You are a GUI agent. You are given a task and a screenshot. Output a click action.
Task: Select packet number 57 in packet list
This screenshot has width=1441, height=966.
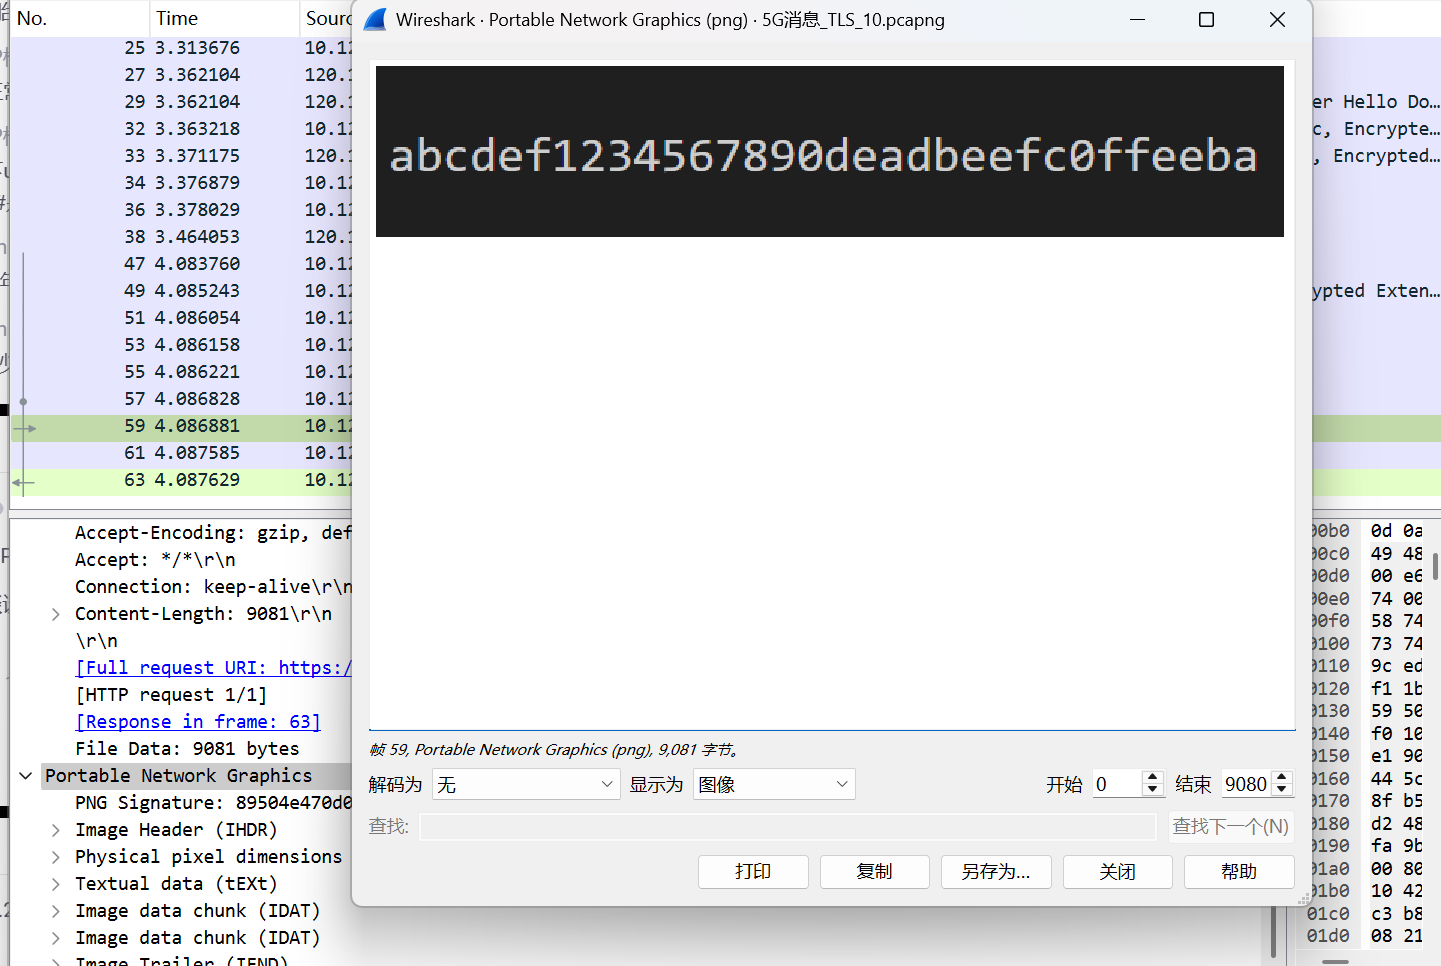(181, 399)
